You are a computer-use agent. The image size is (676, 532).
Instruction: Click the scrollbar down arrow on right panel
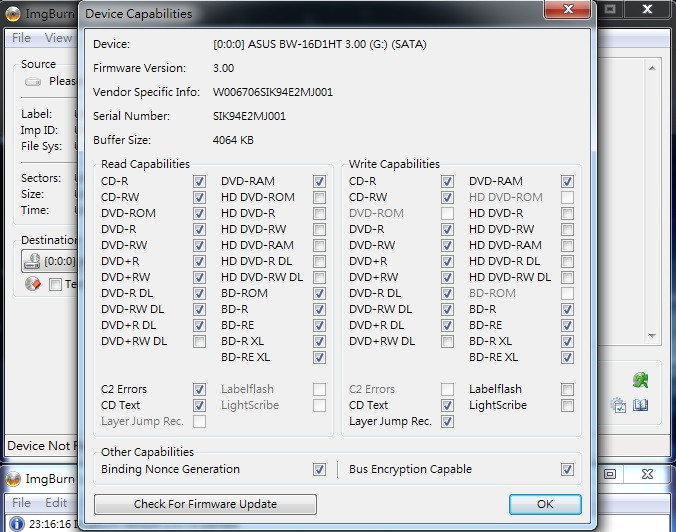652,336
